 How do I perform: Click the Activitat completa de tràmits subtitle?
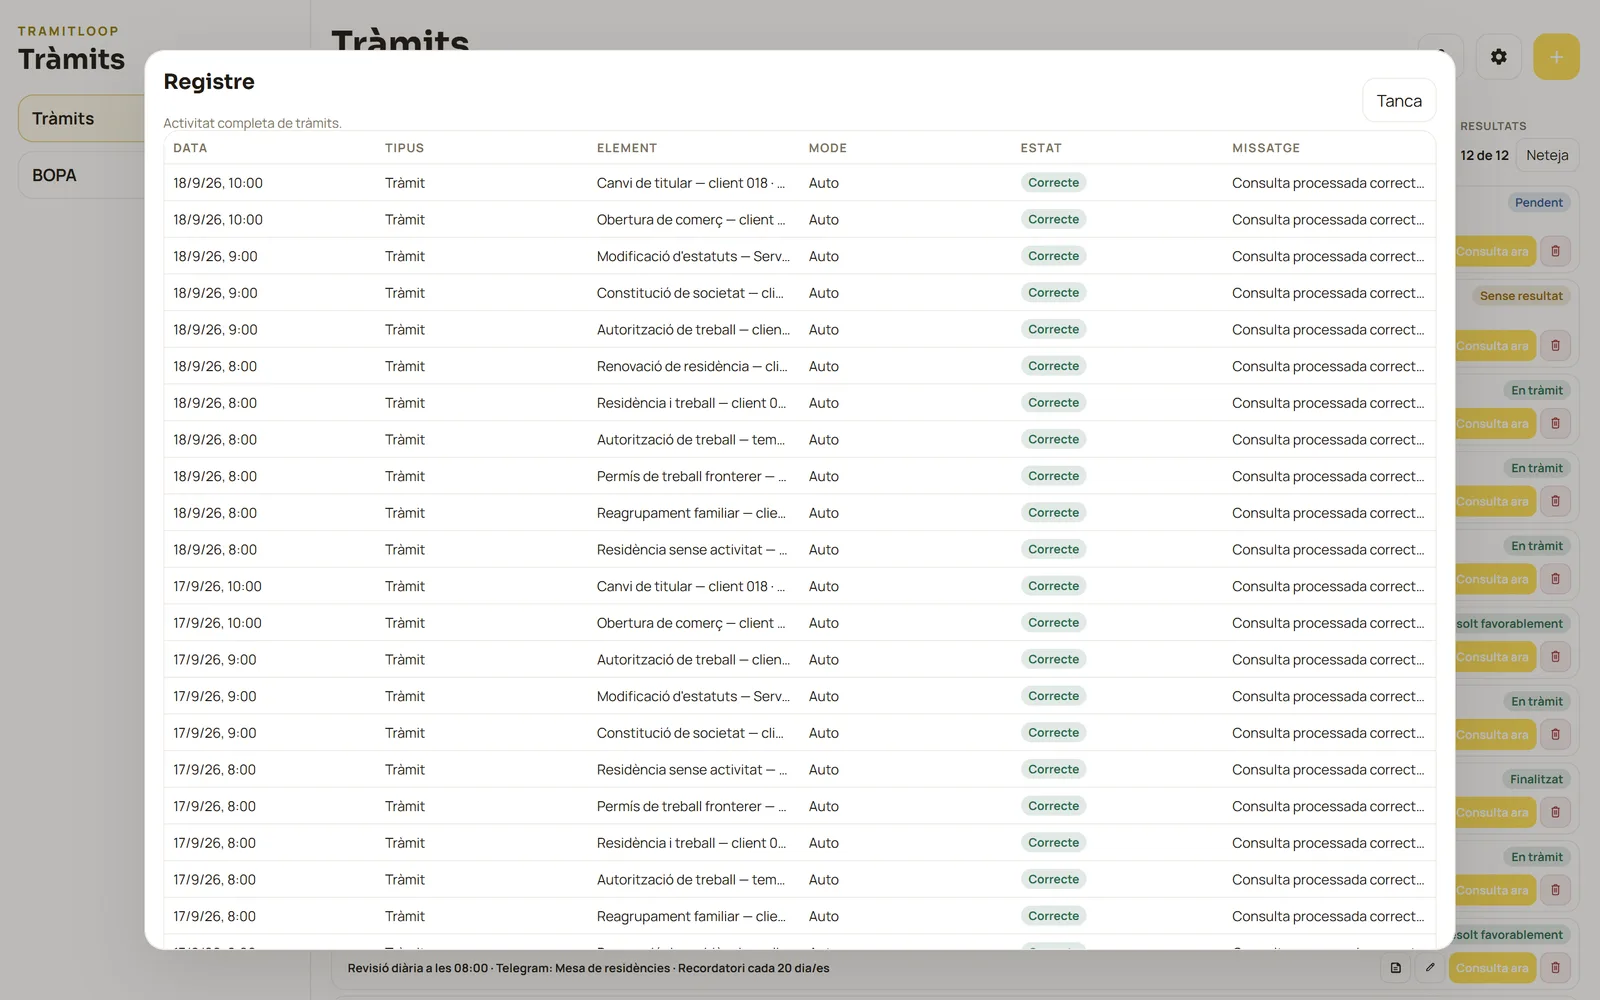pos(252,123)
